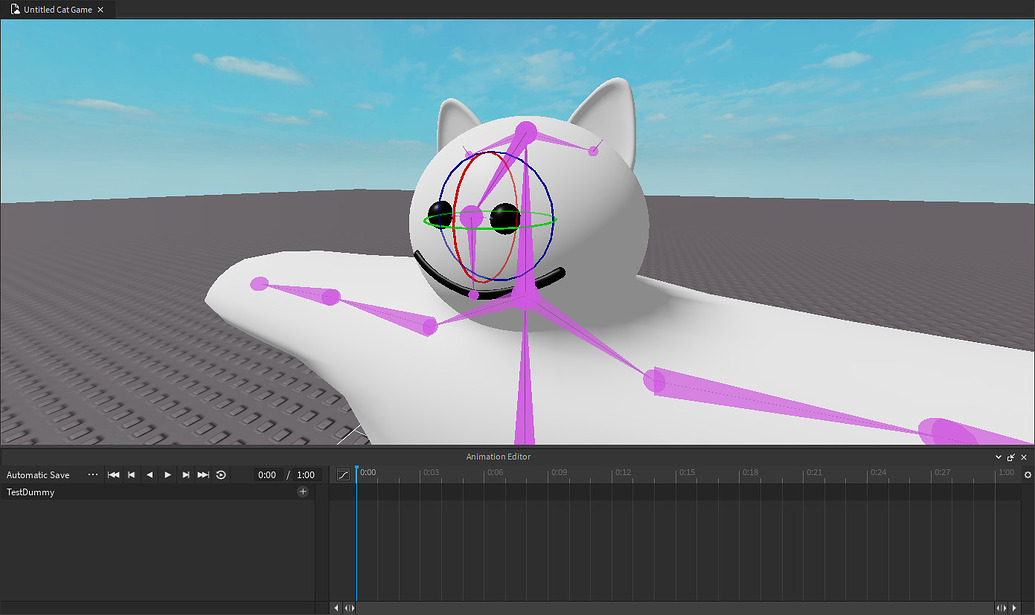Click the reverse play icon

coord(150,474)
